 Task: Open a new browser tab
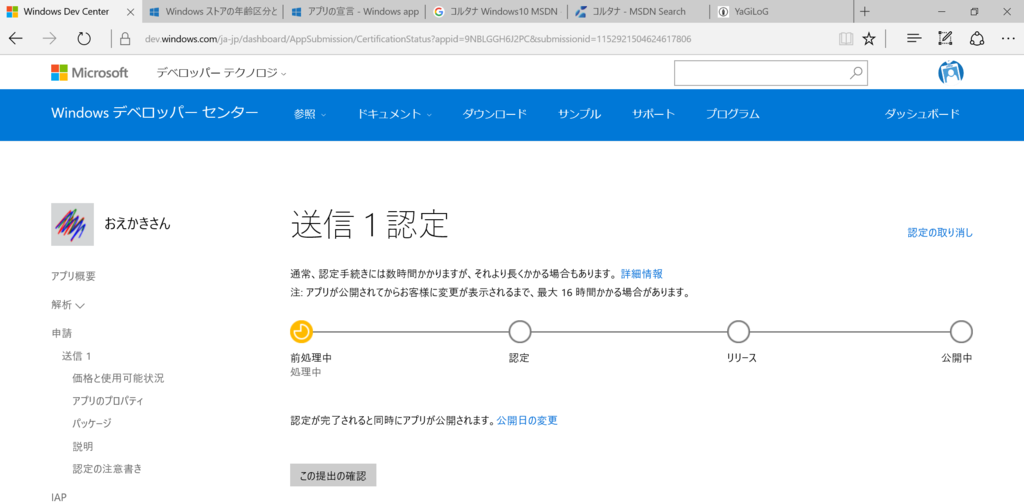pyautogui.click(x=865, y=12)
